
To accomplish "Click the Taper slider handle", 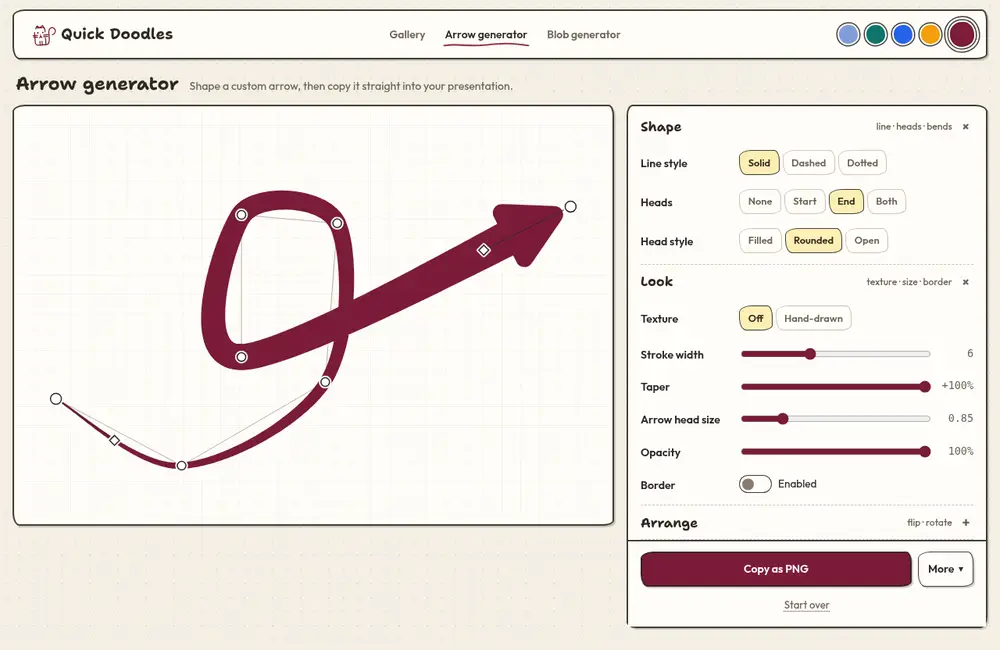I will click(x=925, y=387).
